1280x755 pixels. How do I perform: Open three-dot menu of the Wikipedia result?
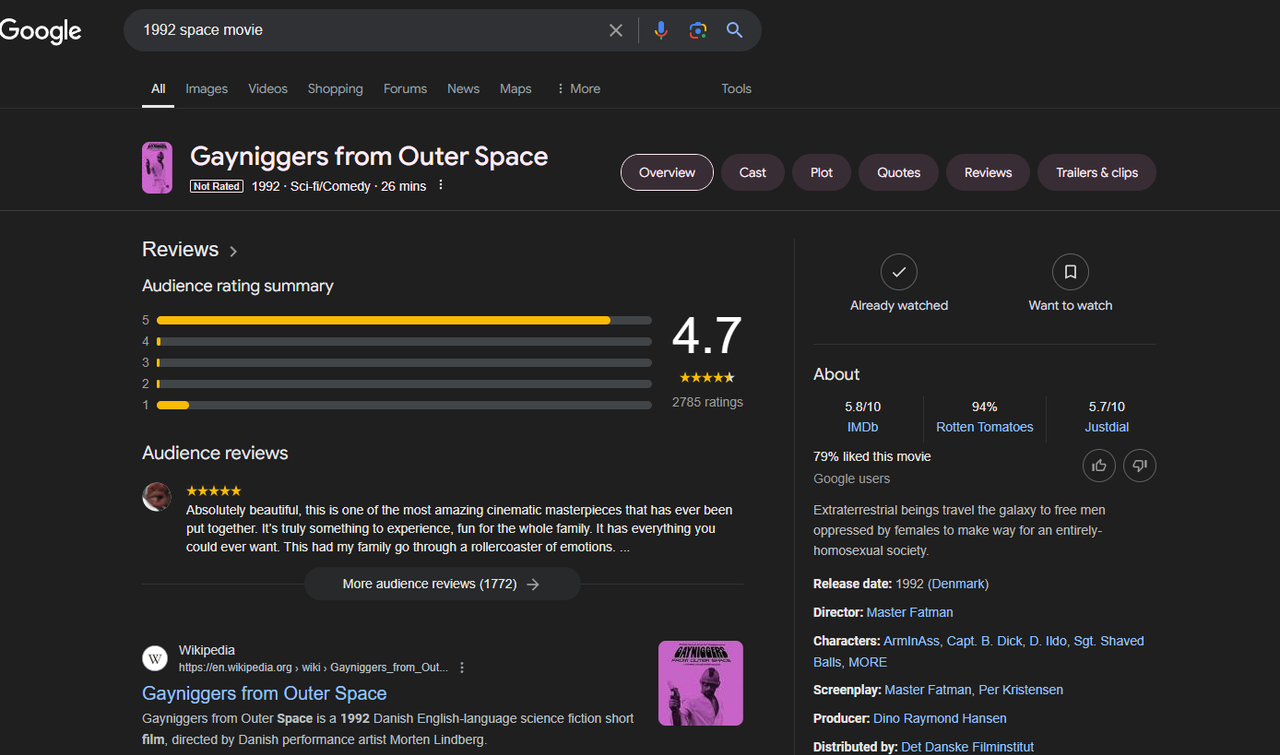[x=462, y=667]
